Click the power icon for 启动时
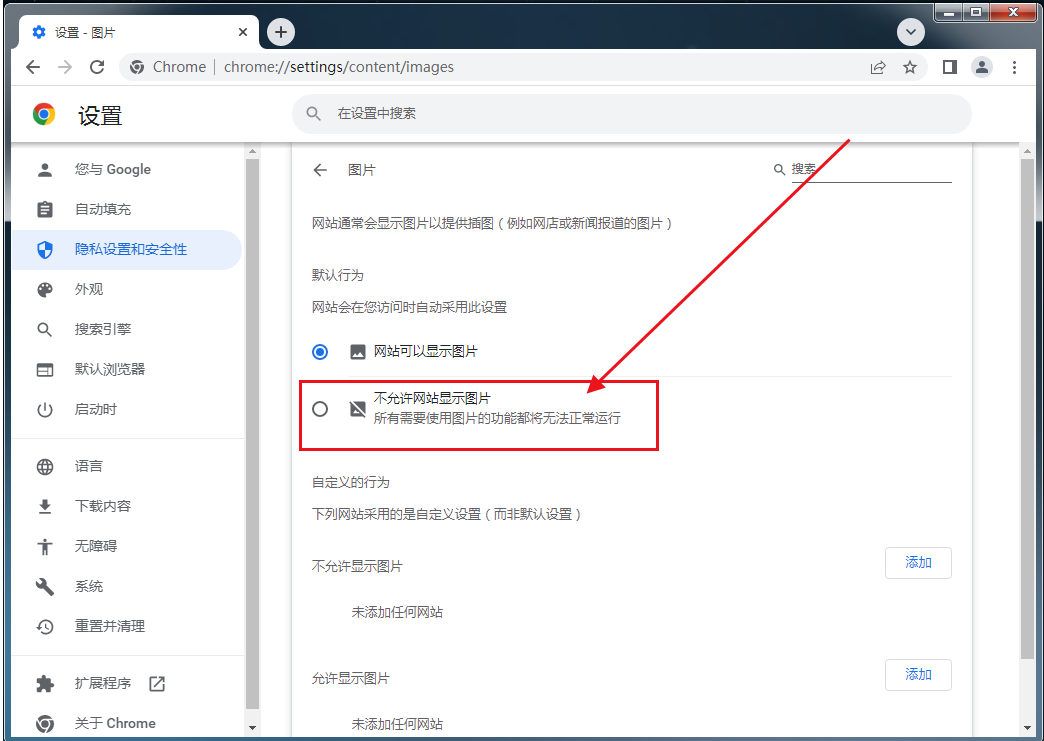 (x=45, y=409)
